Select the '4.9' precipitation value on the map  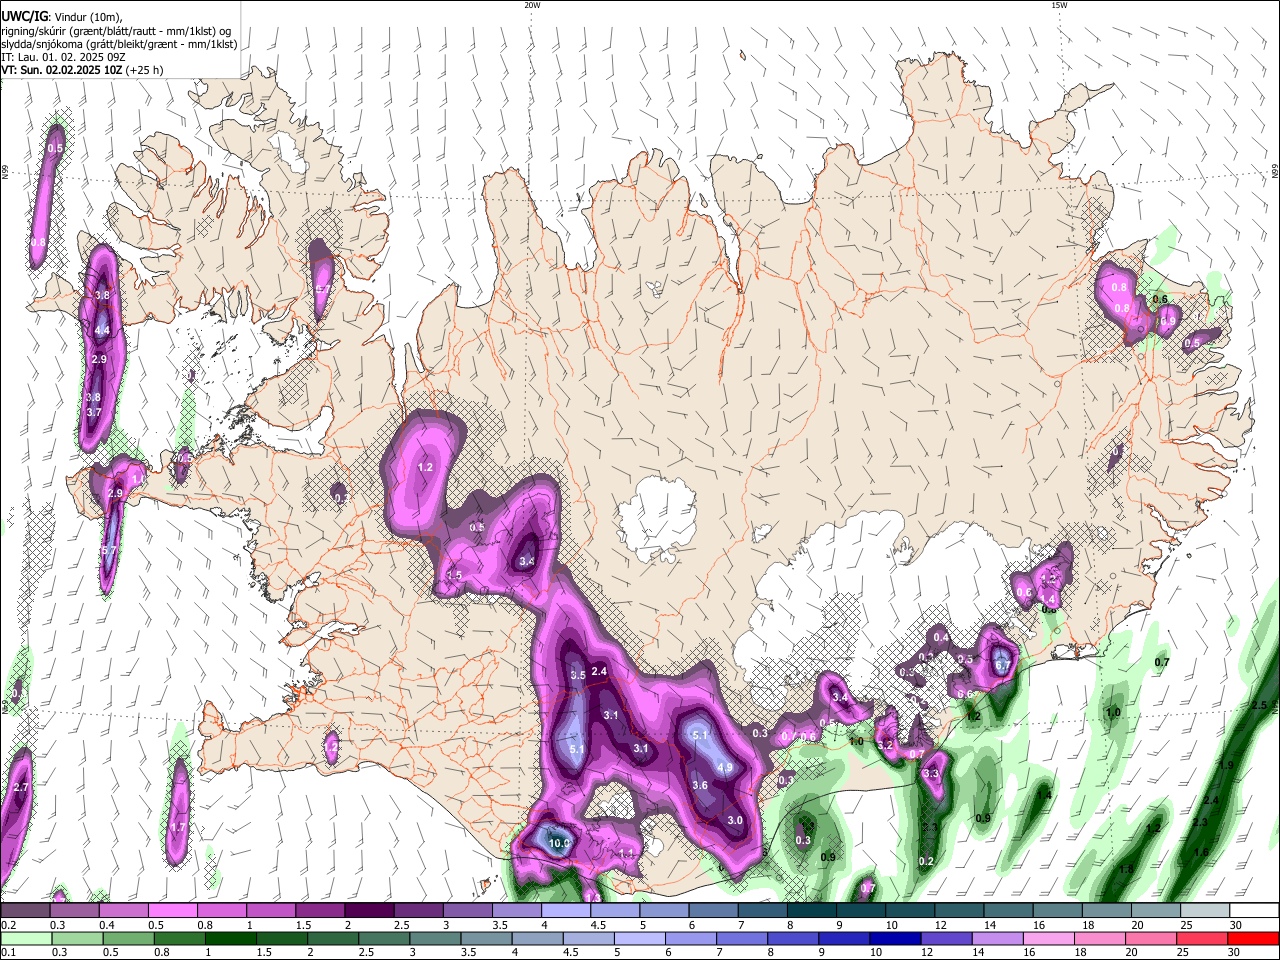coord(726,767)
